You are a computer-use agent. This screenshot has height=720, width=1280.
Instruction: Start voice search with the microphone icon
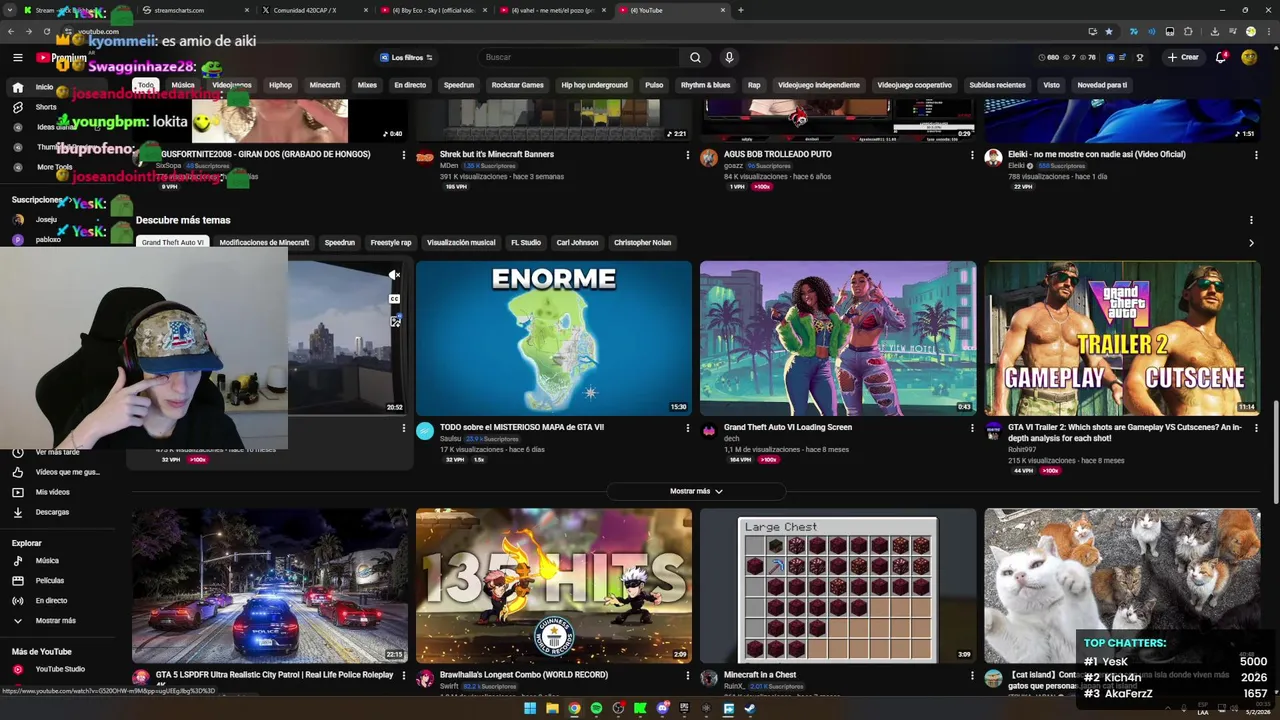point(729,58)
